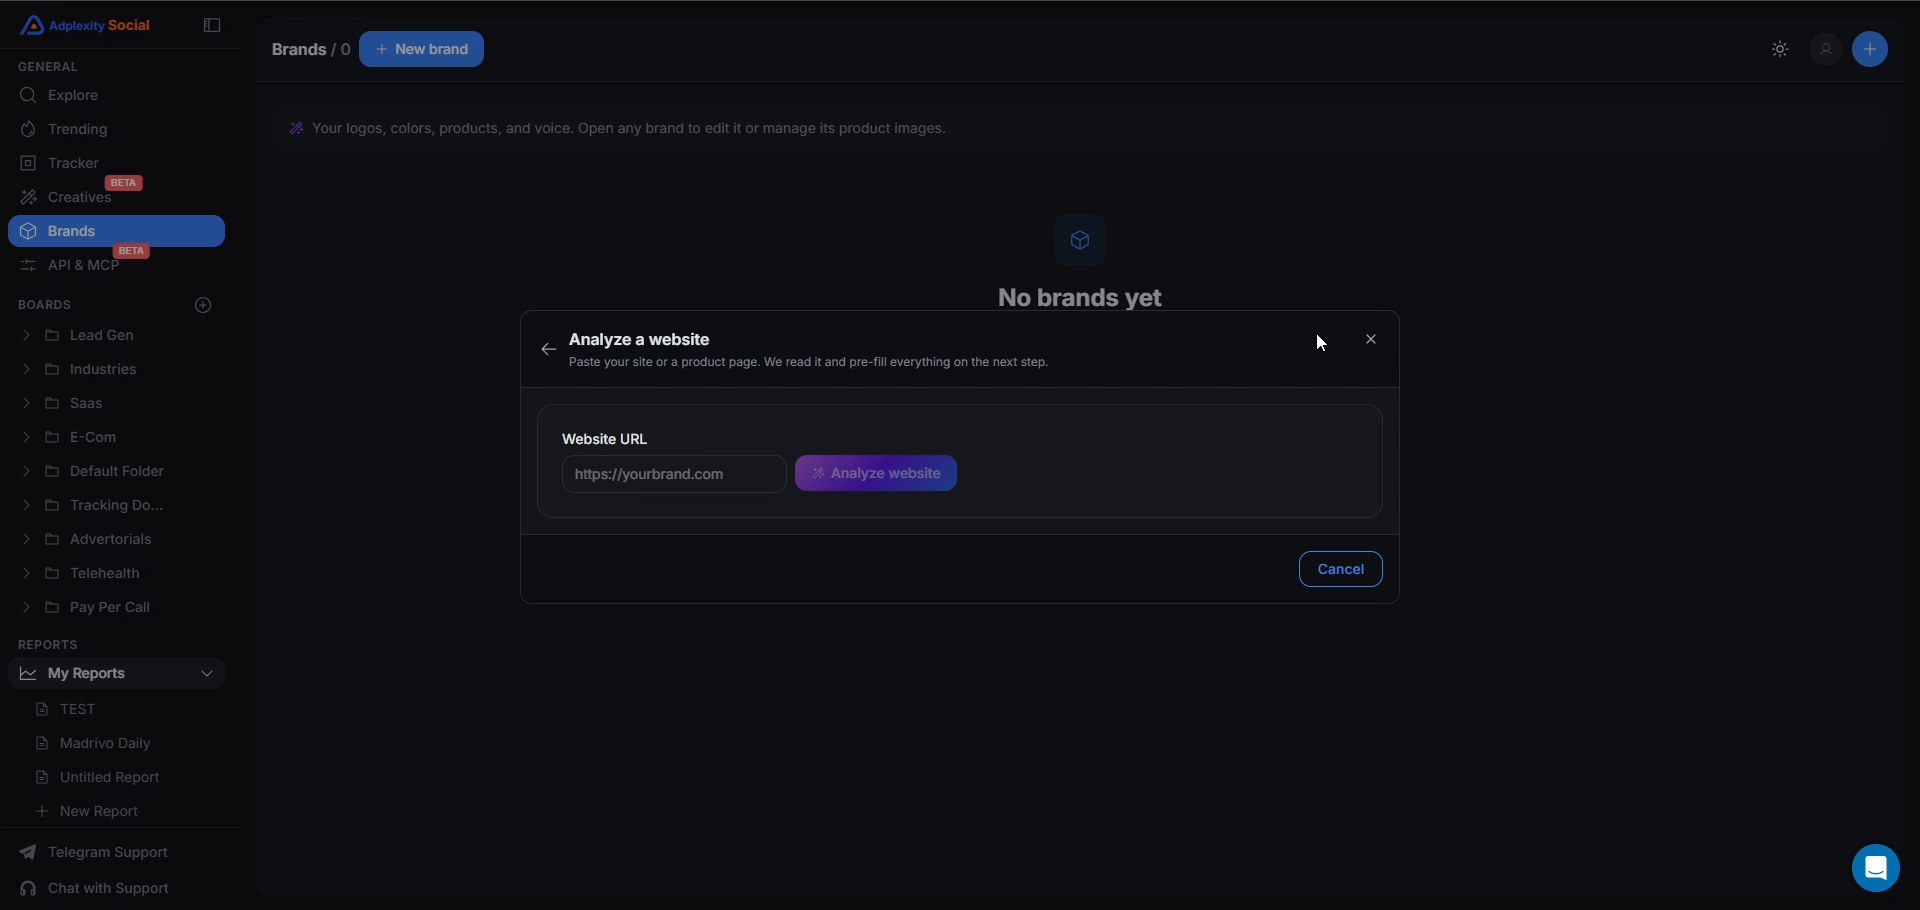
Task: Open Trending in the sidebar
Action: (x=116, y=129)
